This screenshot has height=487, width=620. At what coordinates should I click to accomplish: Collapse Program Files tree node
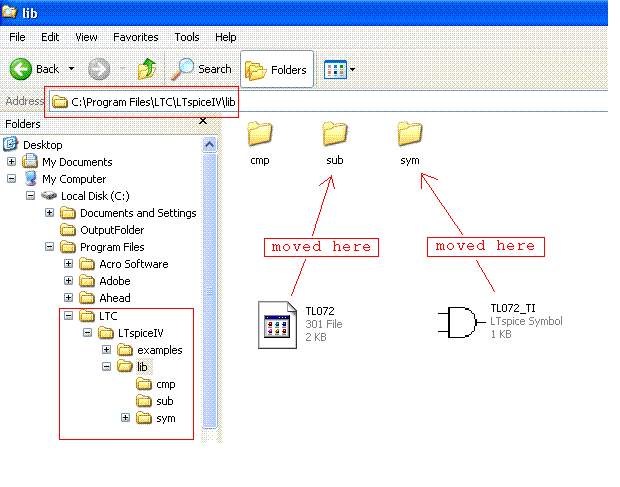pos(49,247)
